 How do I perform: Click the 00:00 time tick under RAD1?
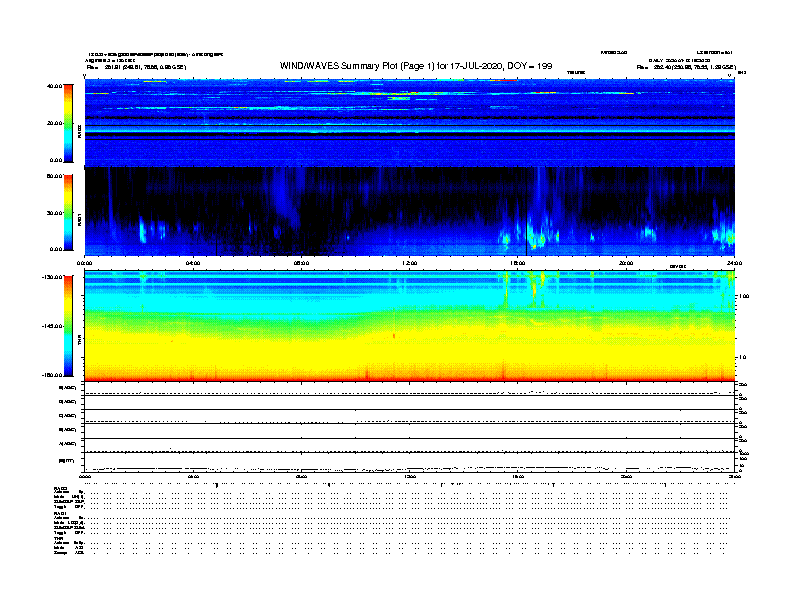pos(84,263)
